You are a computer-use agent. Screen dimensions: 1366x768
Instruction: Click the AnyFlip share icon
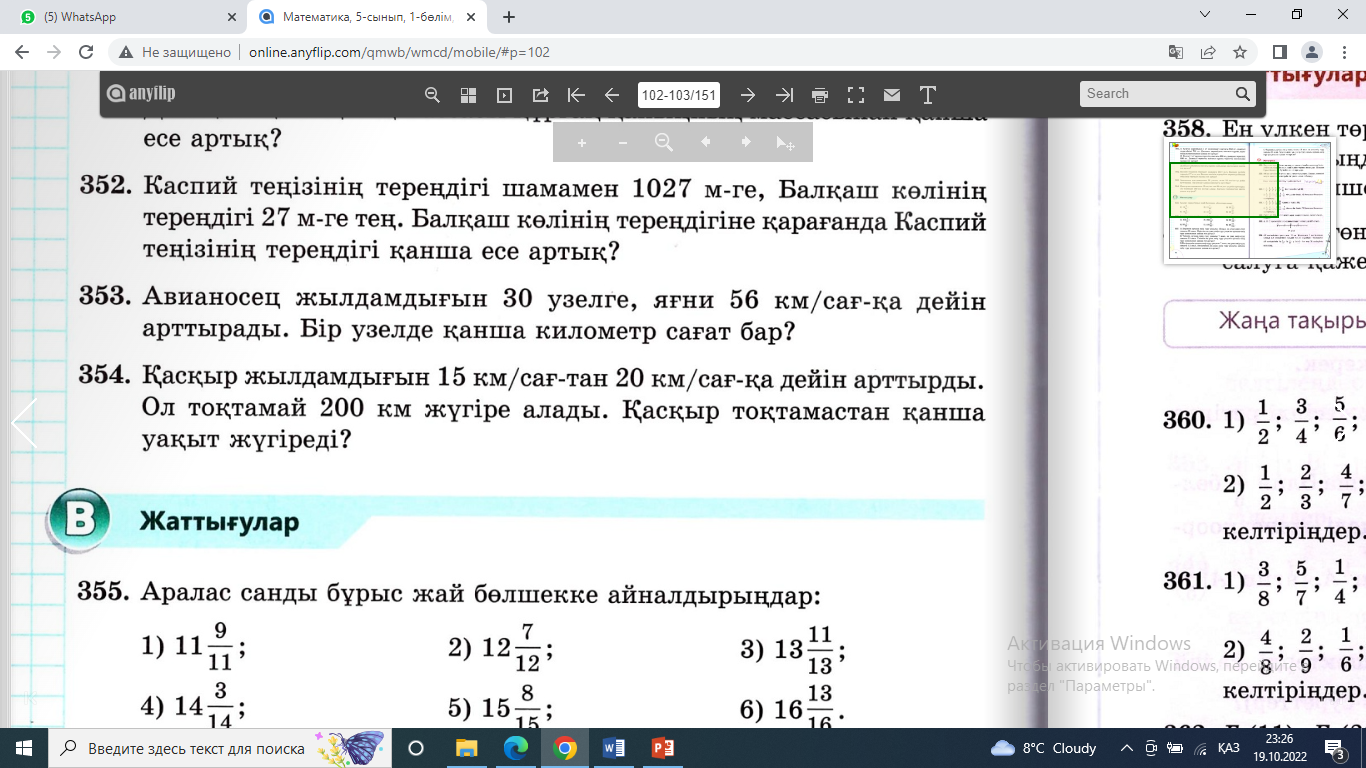[x=540, y=95]
